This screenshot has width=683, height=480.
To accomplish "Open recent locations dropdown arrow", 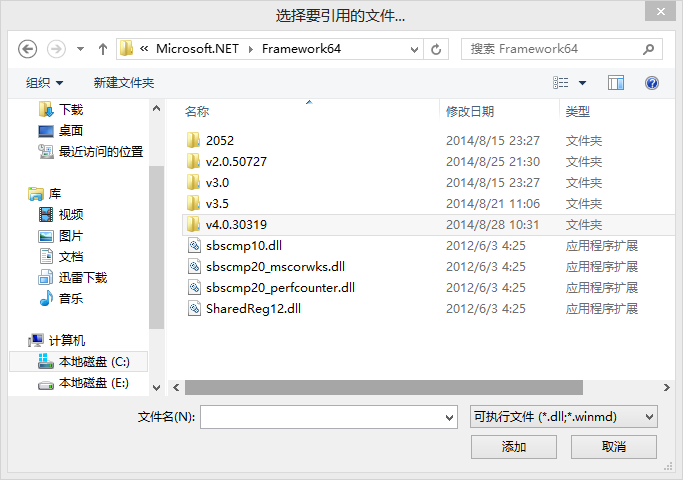I will 80,49.
